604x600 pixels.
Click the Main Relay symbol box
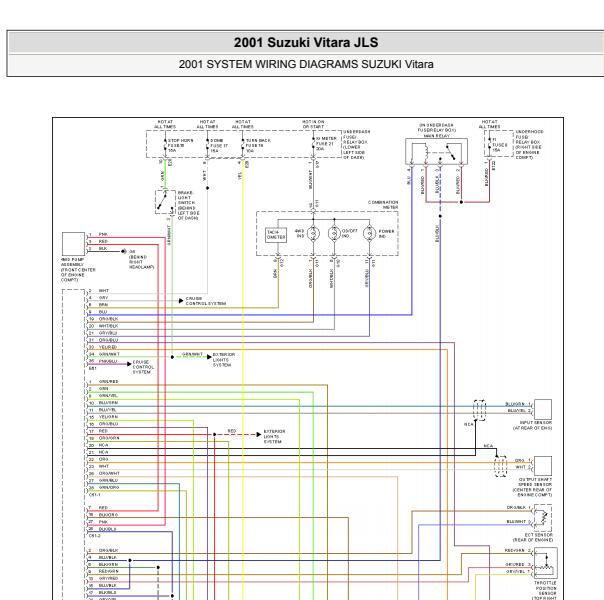(x=436, y=151)
